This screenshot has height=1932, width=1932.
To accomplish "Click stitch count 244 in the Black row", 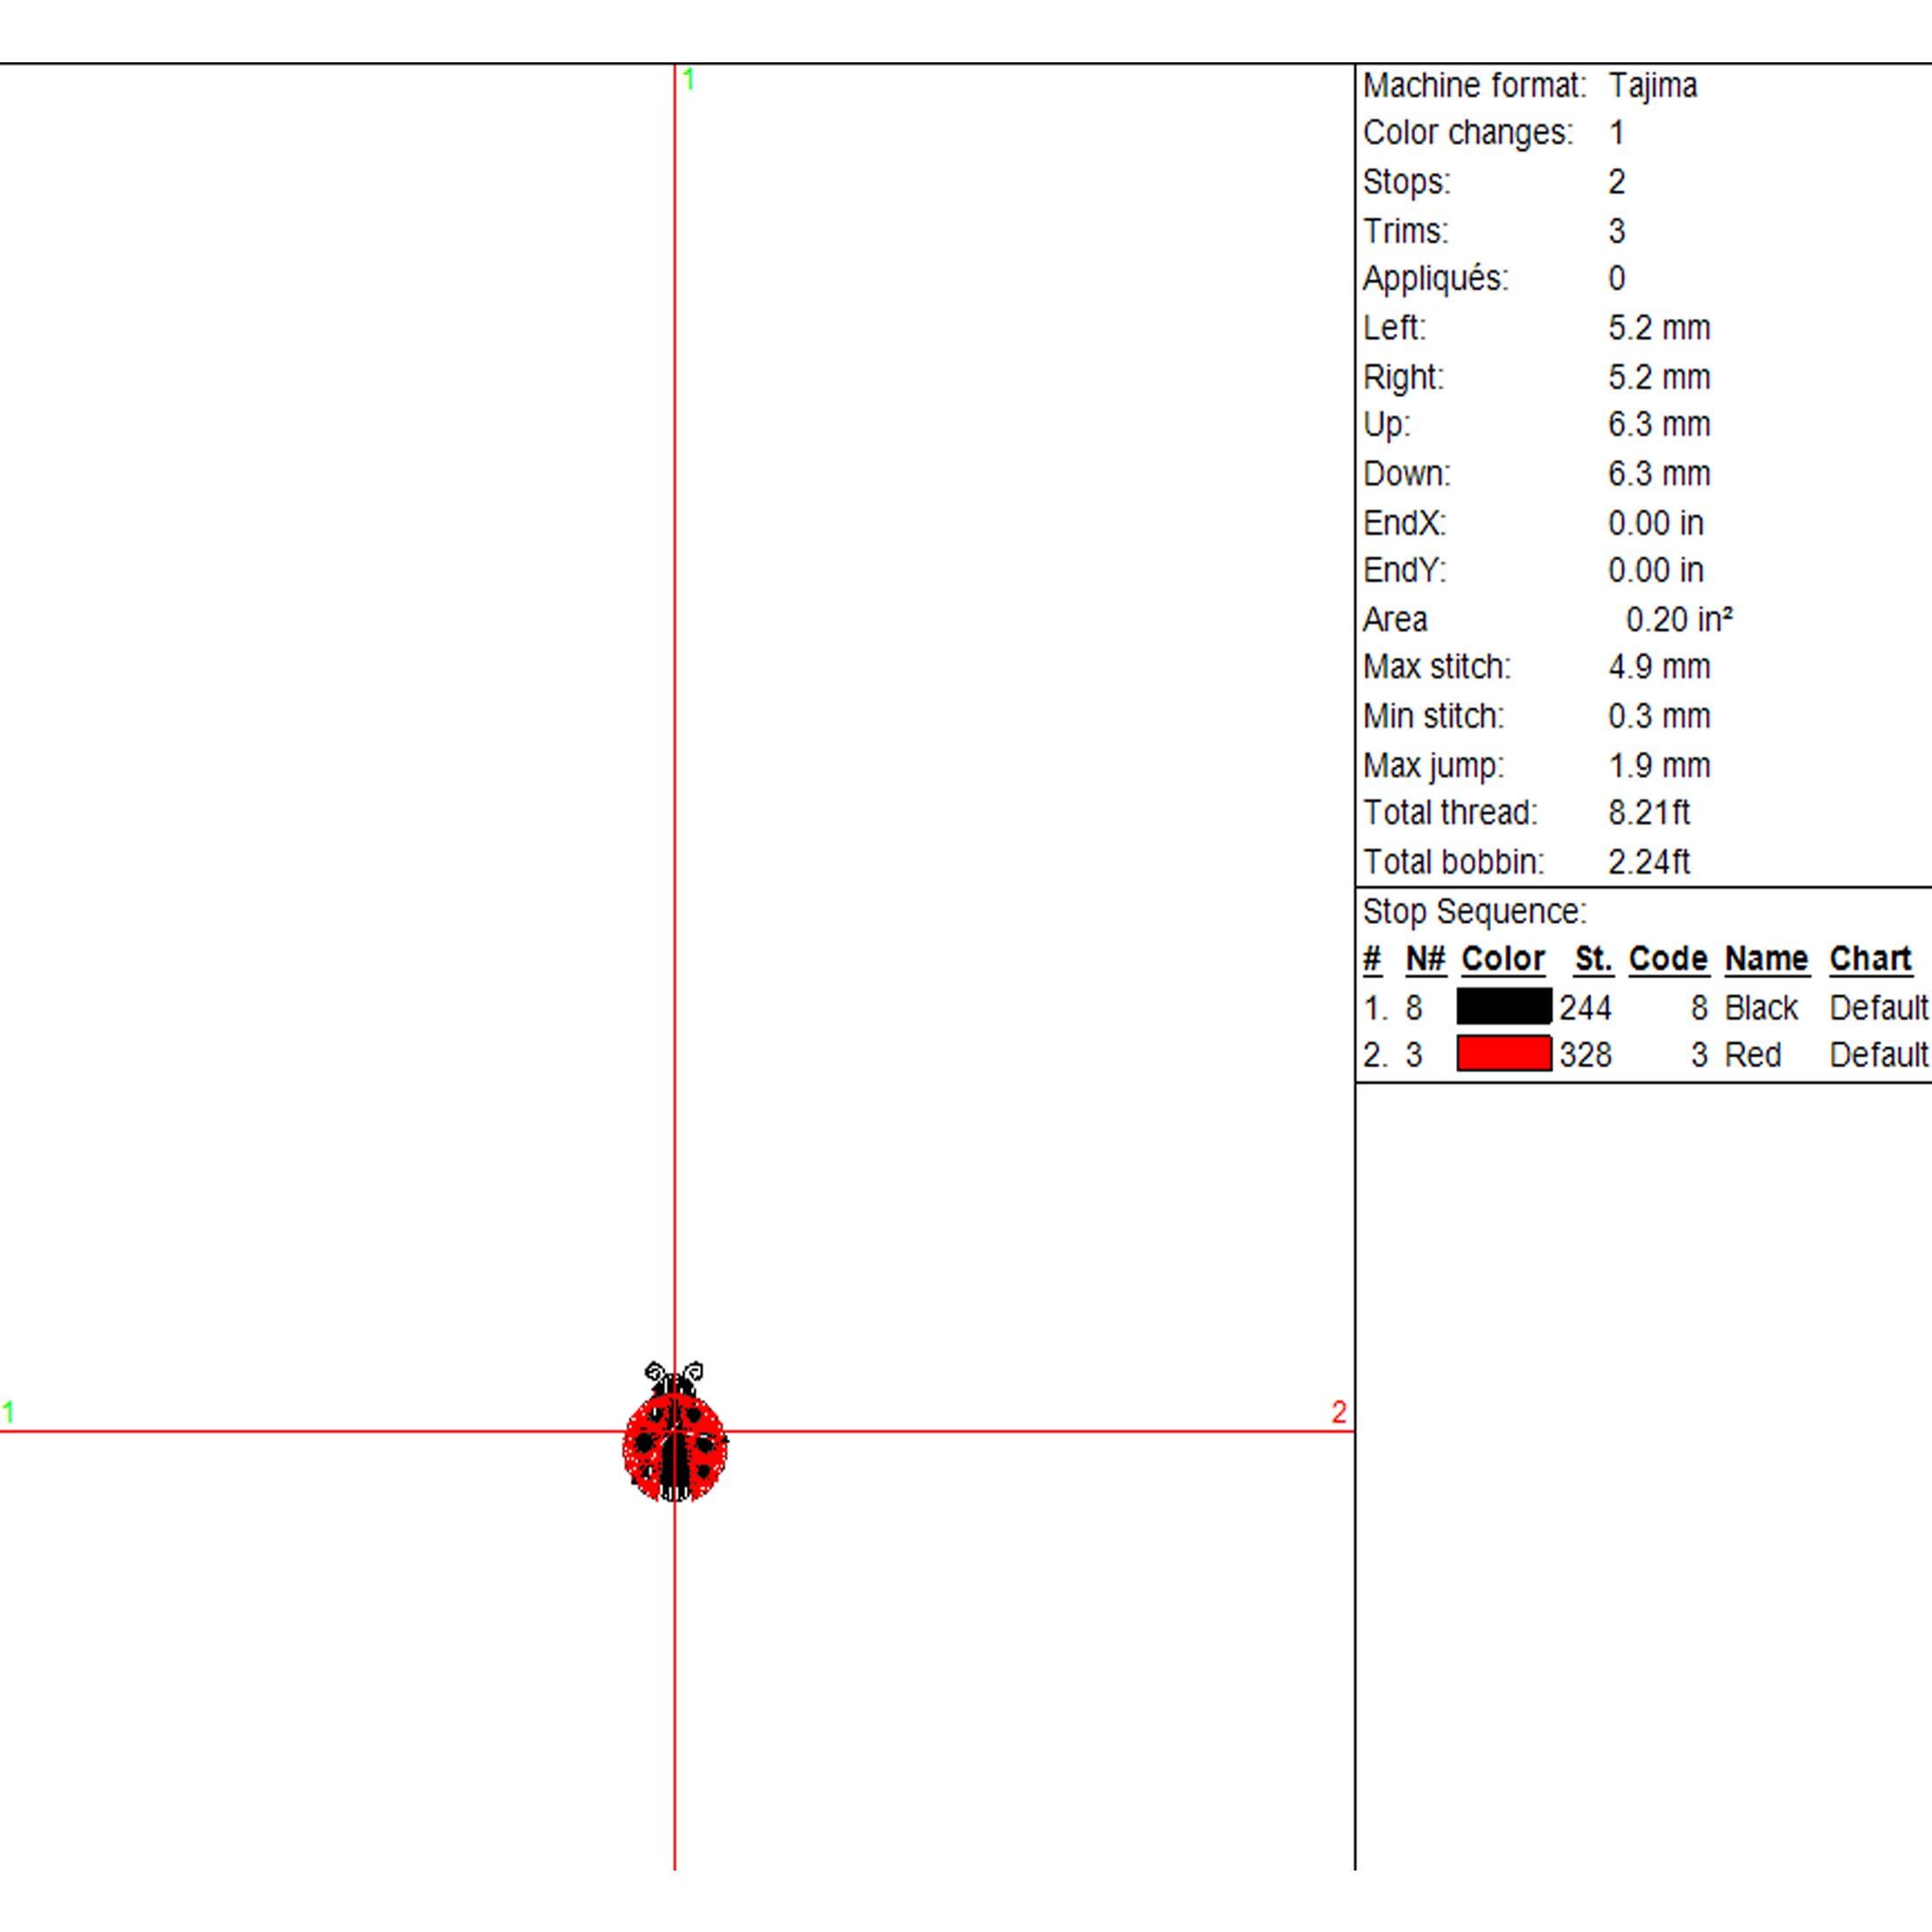I will pos(1585,1007).
